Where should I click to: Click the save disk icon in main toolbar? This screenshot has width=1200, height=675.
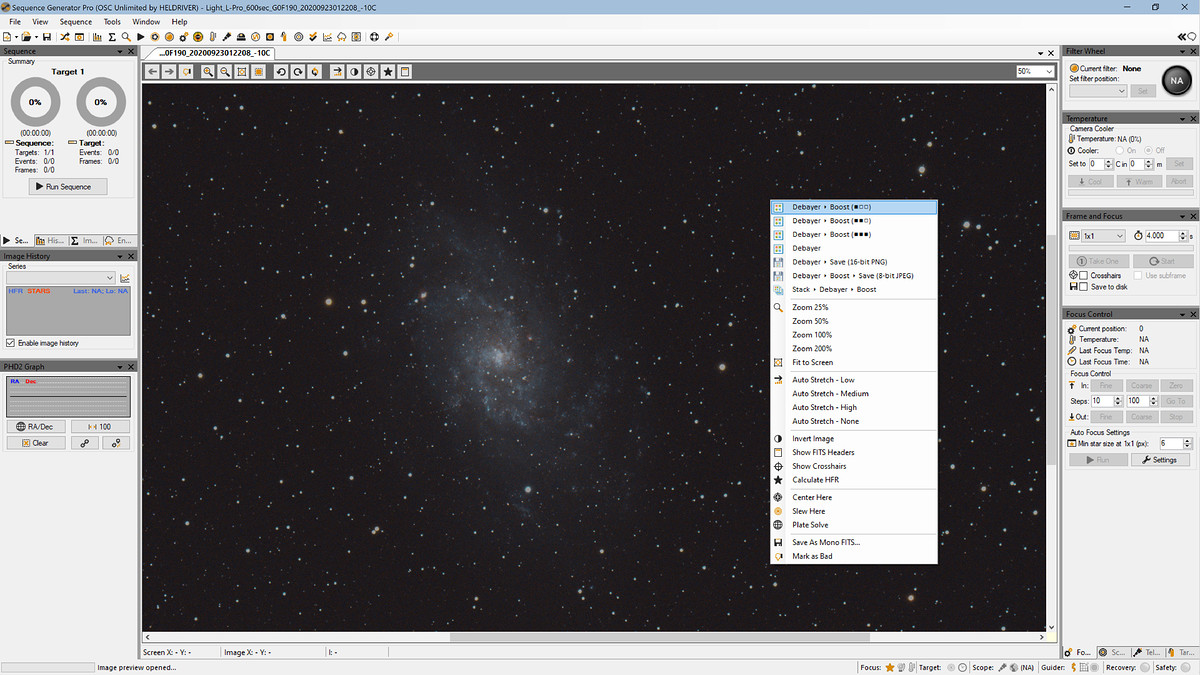point(47,37)
